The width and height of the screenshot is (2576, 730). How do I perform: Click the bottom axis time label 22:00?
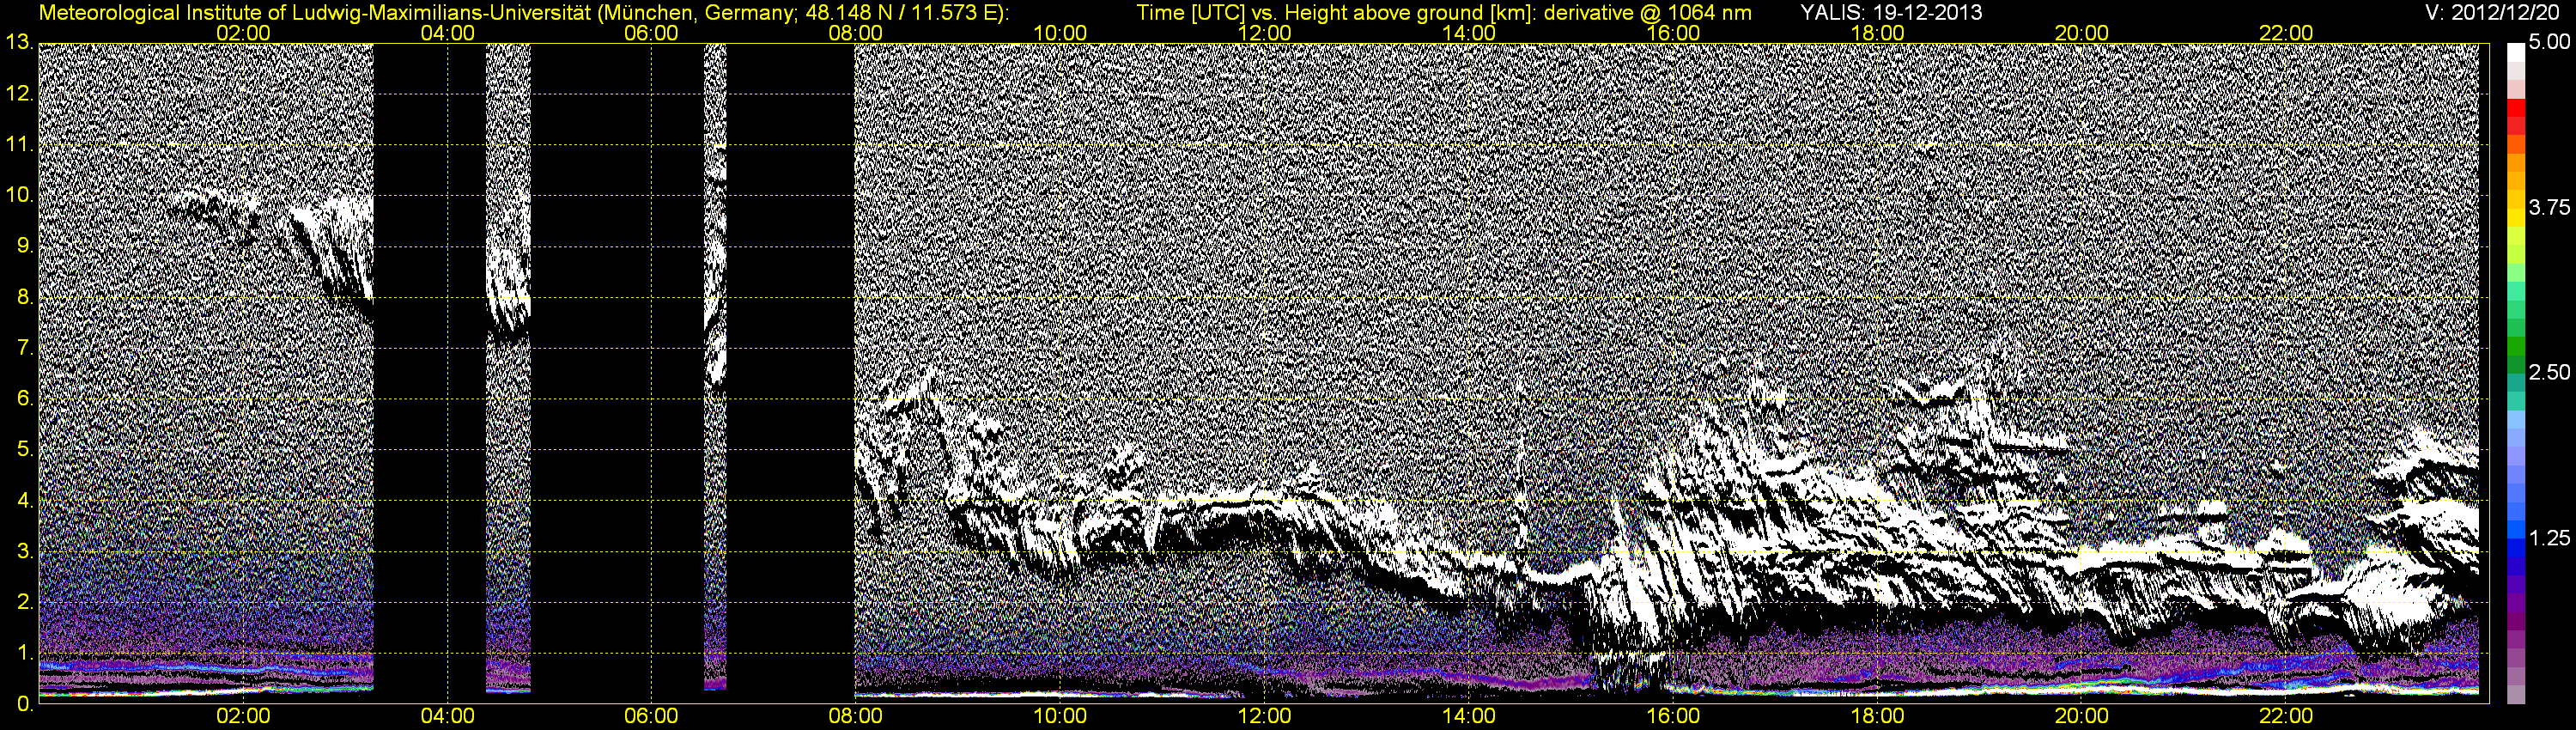click(2286, 716)
